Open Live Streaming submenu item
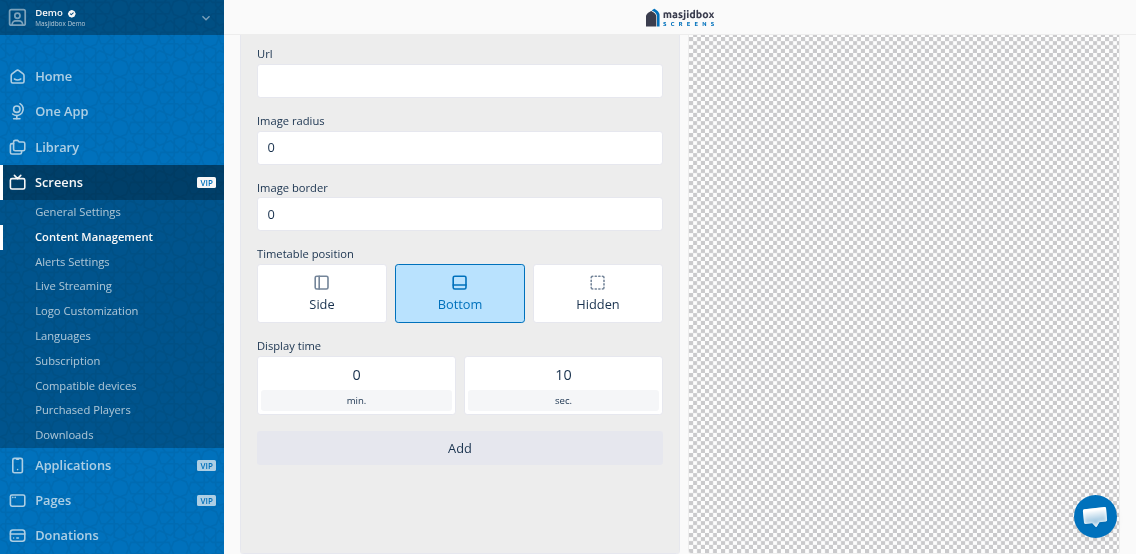 pos(73,286)
